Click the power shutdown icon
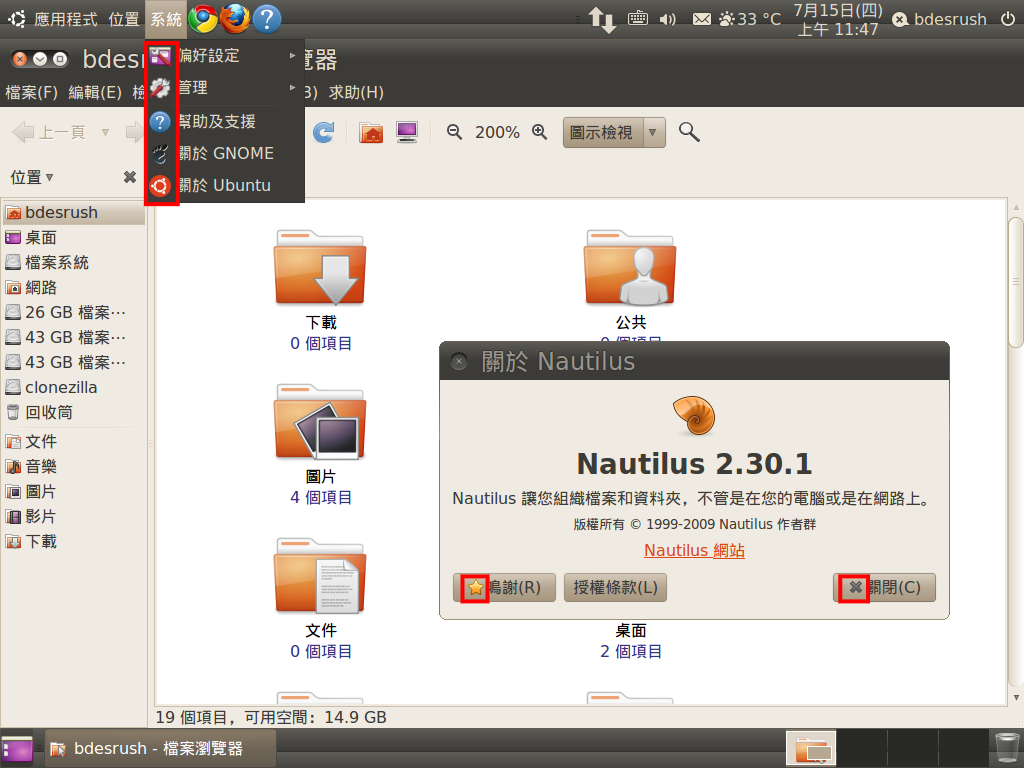Screen dimensions: 1024x768 pyautogui.click(x=1008, y=20)
